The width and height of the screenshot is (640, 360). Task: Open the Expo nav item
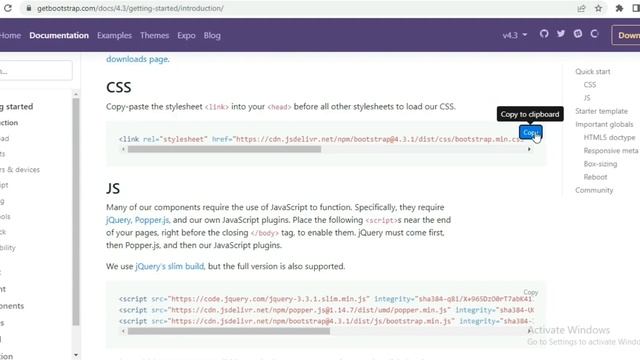[186, 36]
